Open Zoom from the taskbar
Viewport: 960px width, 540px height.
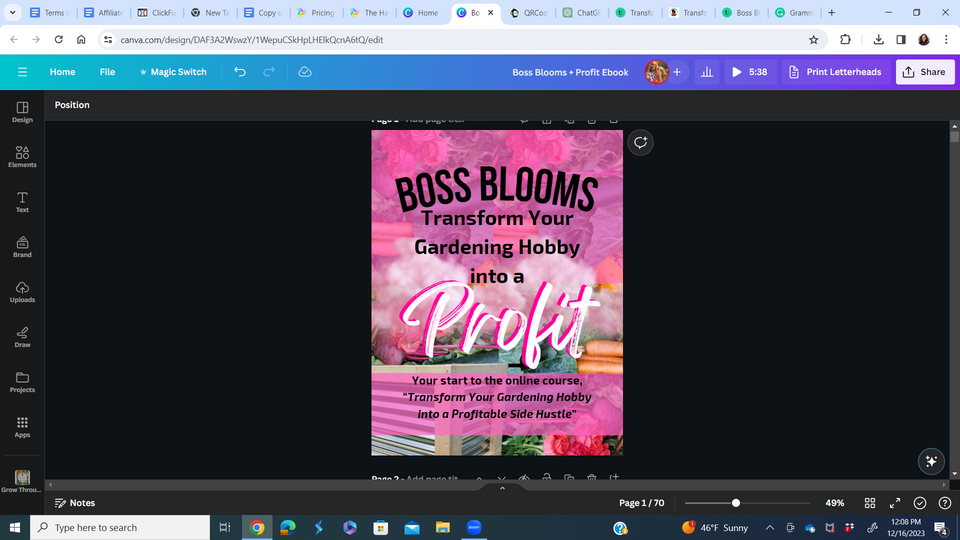coord(473,528)
